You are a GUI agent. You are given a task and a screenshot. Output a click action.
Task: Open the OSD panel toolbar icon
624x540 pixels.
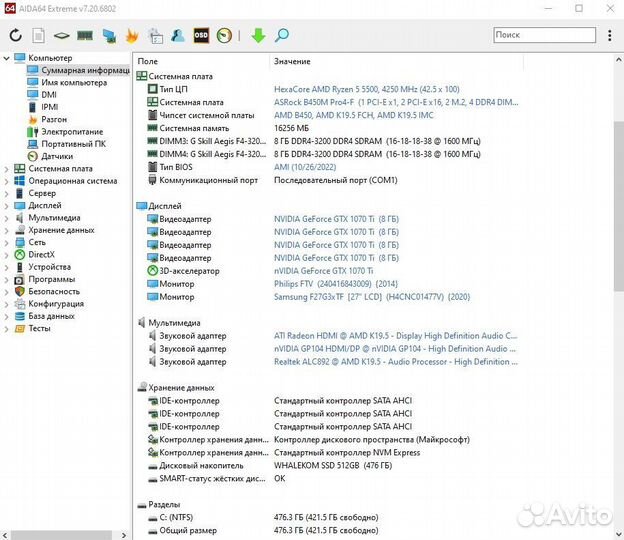[201, 35]
